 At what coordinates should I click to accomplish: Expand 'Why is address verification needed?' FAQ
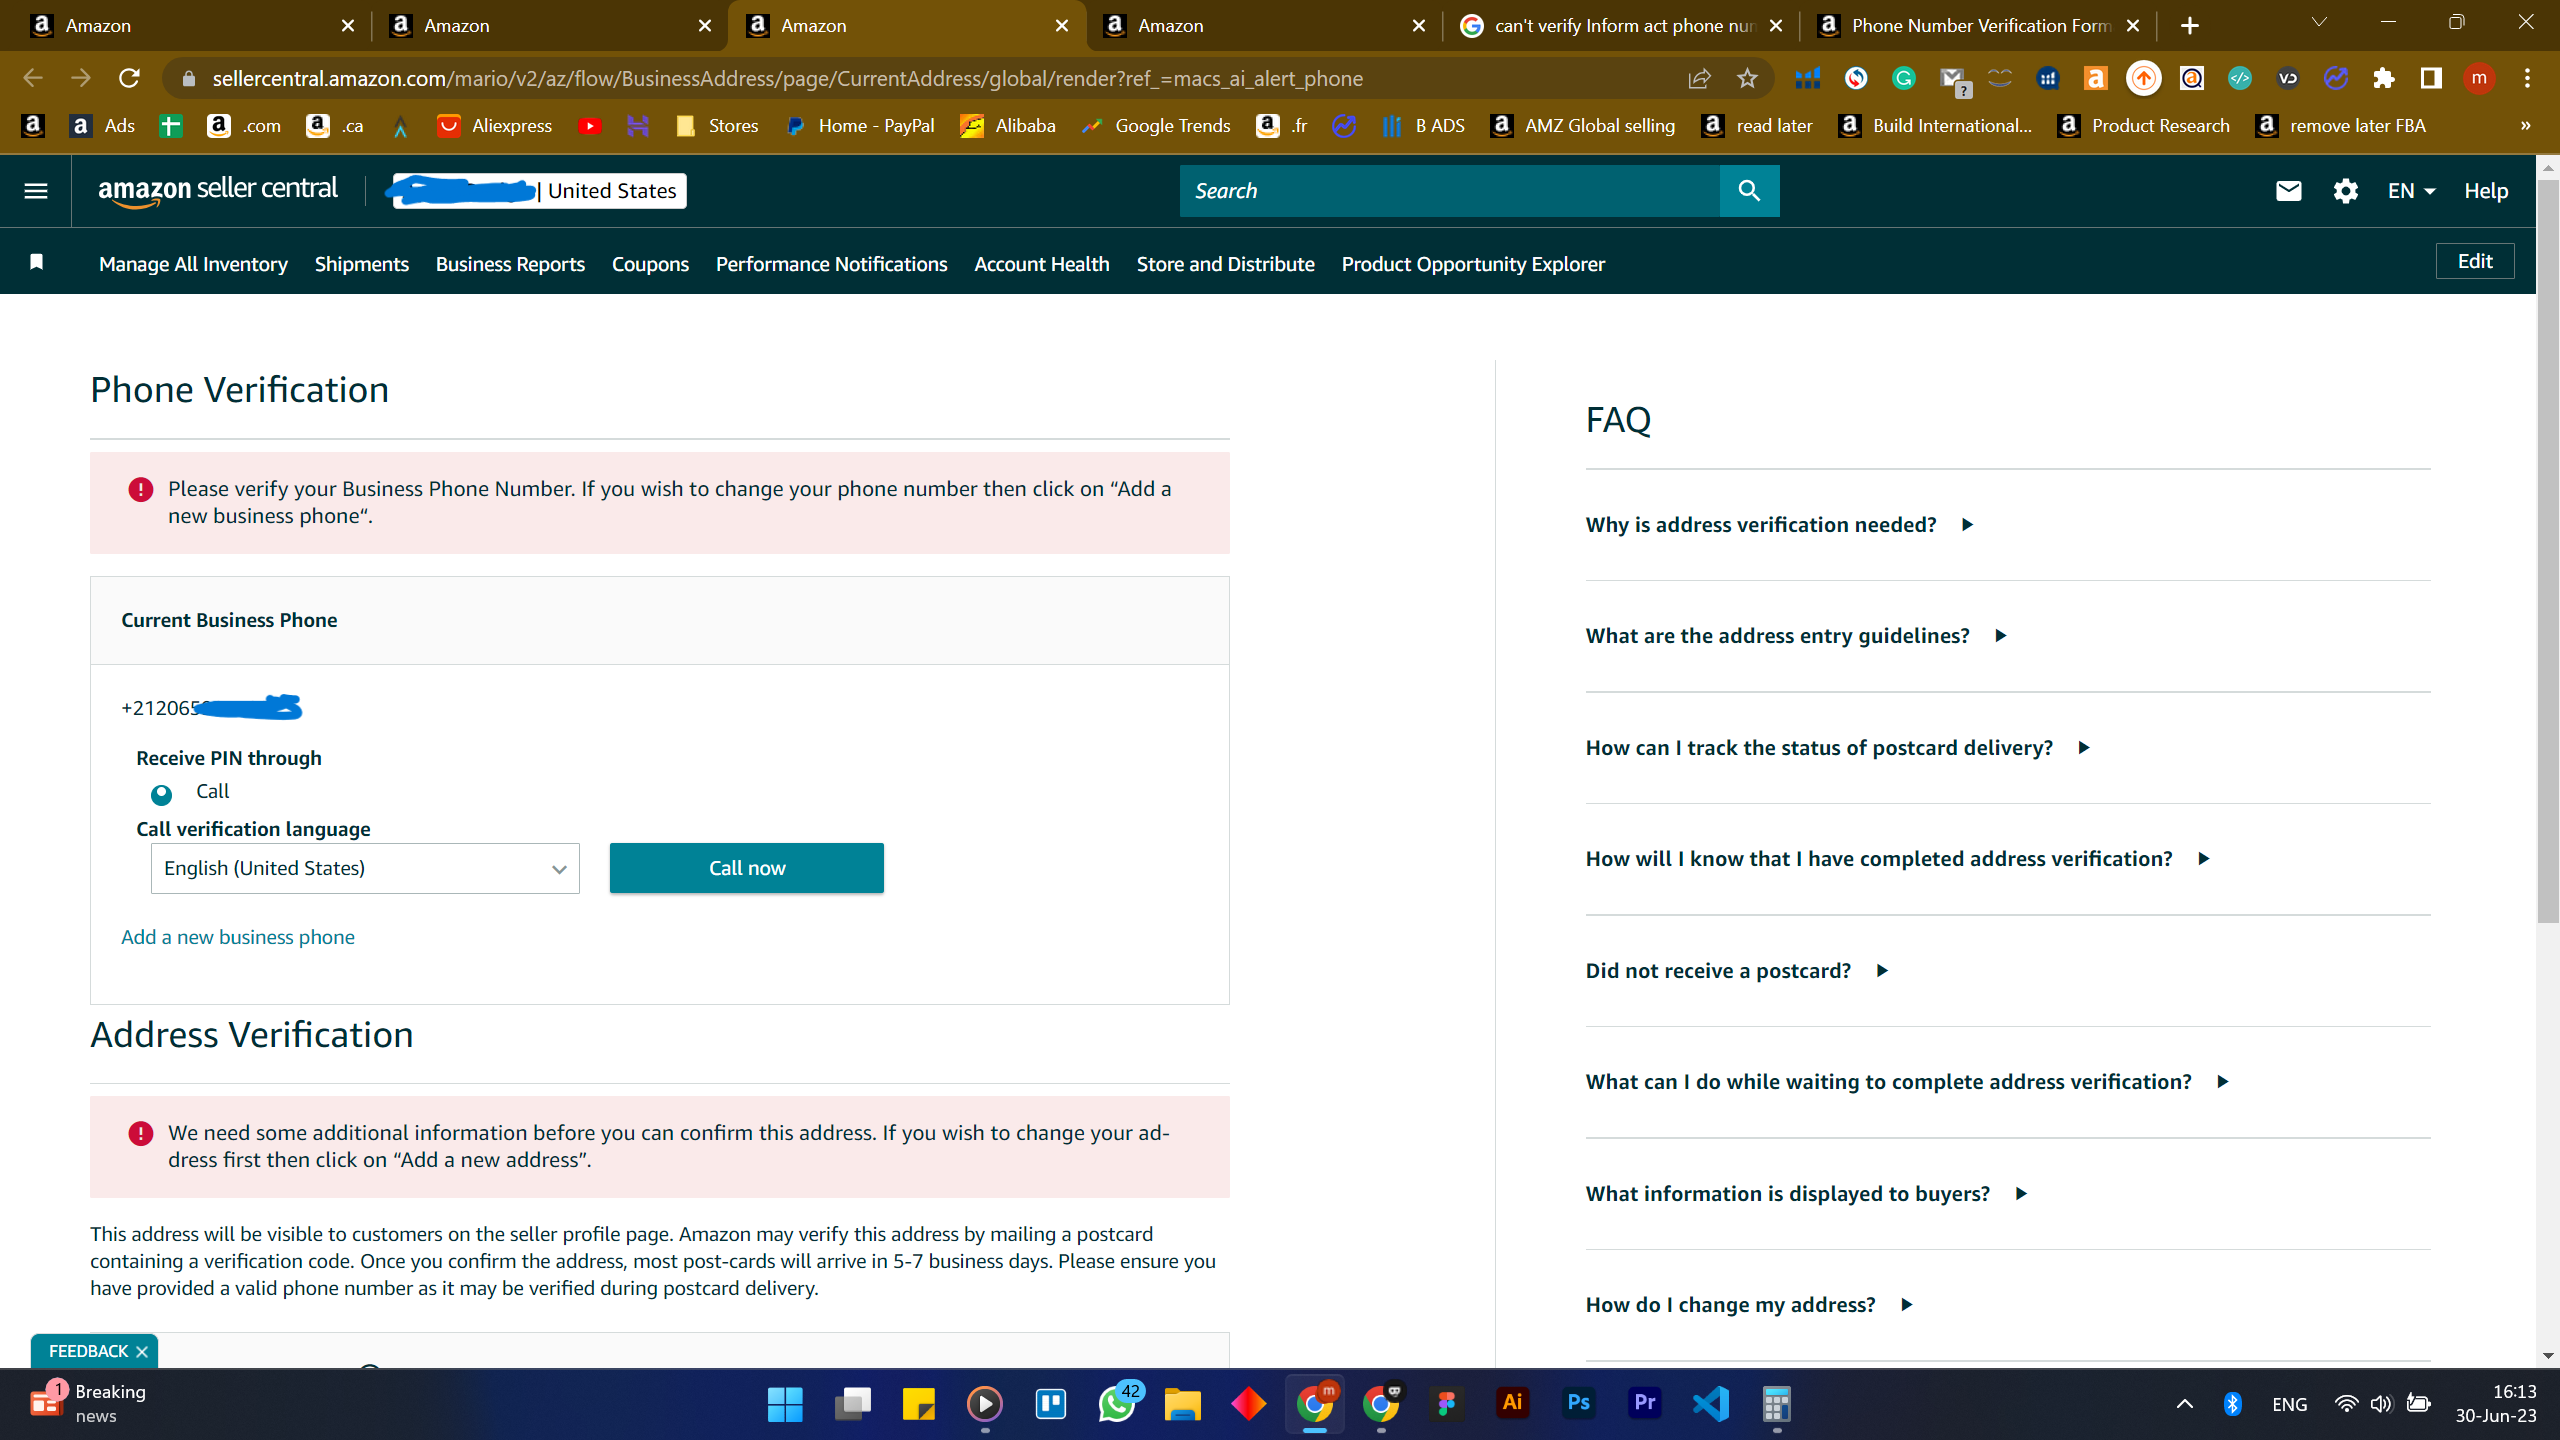coord(1780,525)
